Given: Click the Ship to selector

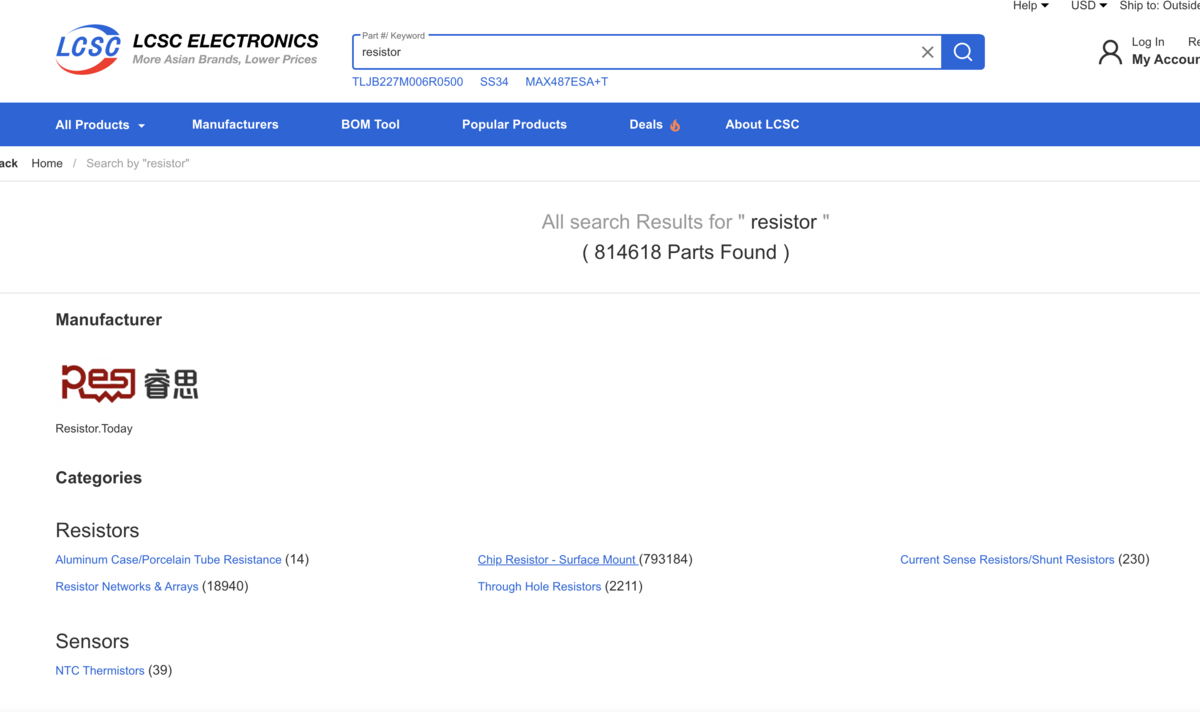Looking at the screenshot, I should 1159,6.
